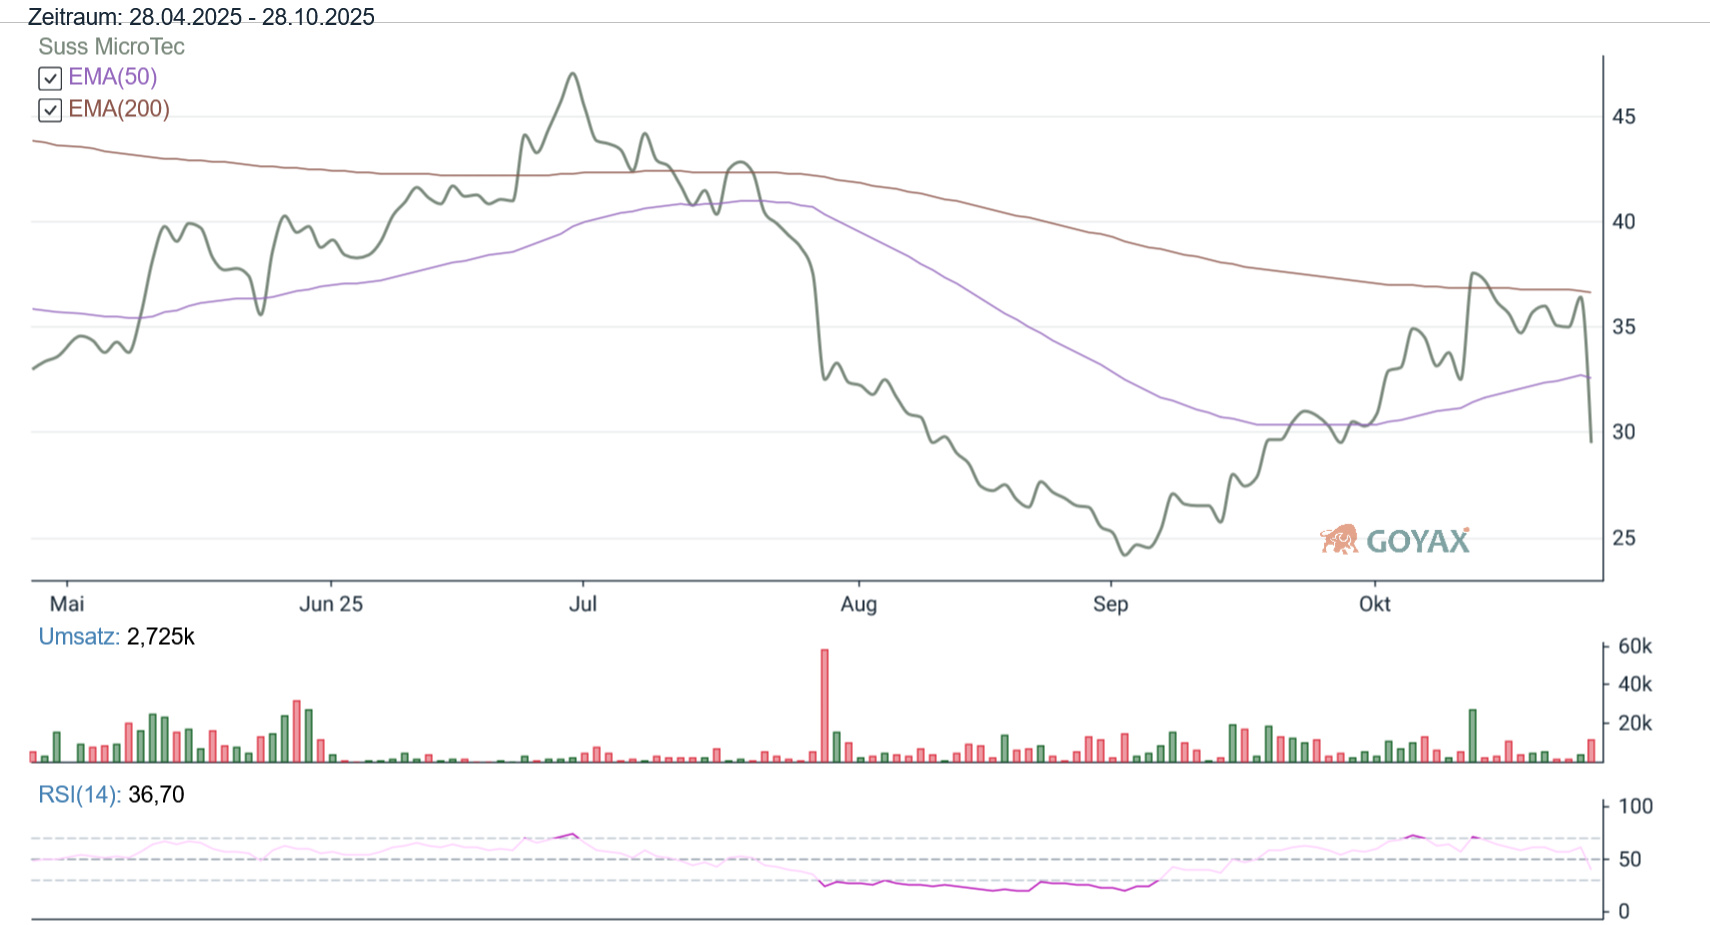This screenshot has width=1710, height=925.
Task: Click the tallest green volume bar in October
Action: coord(1473,736)
